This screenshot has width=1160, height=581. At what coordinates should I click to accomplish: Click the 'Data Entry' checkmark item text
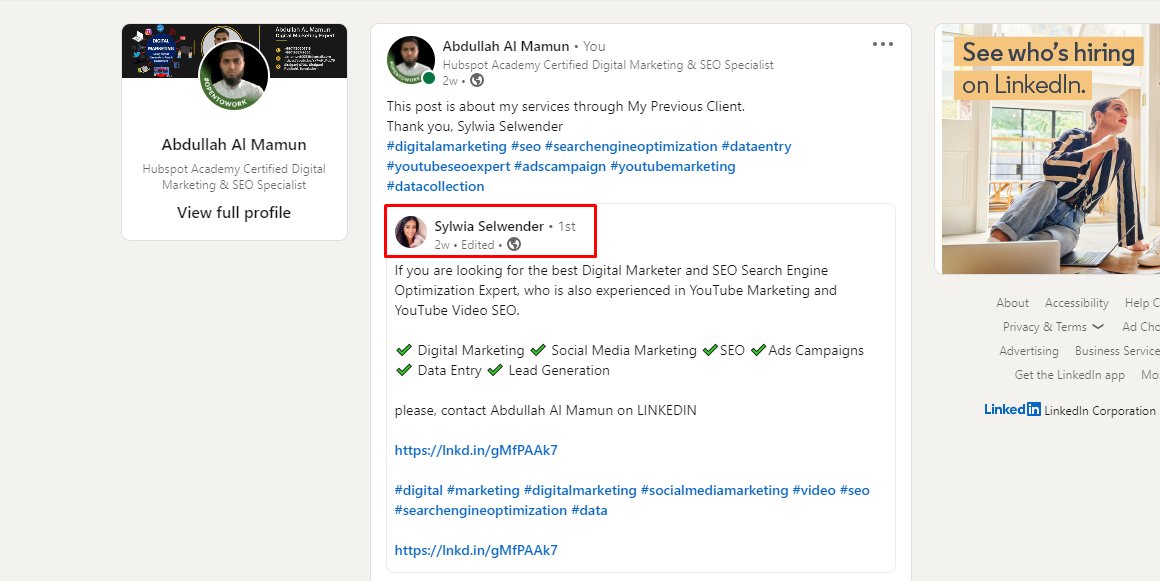pyautogui.click(x=449, y=370)
